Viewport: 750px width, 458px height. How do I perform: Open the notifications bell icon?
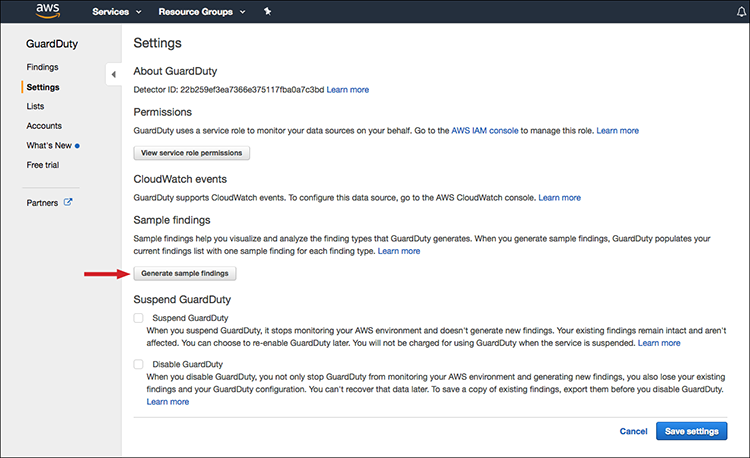pos(741,11)
